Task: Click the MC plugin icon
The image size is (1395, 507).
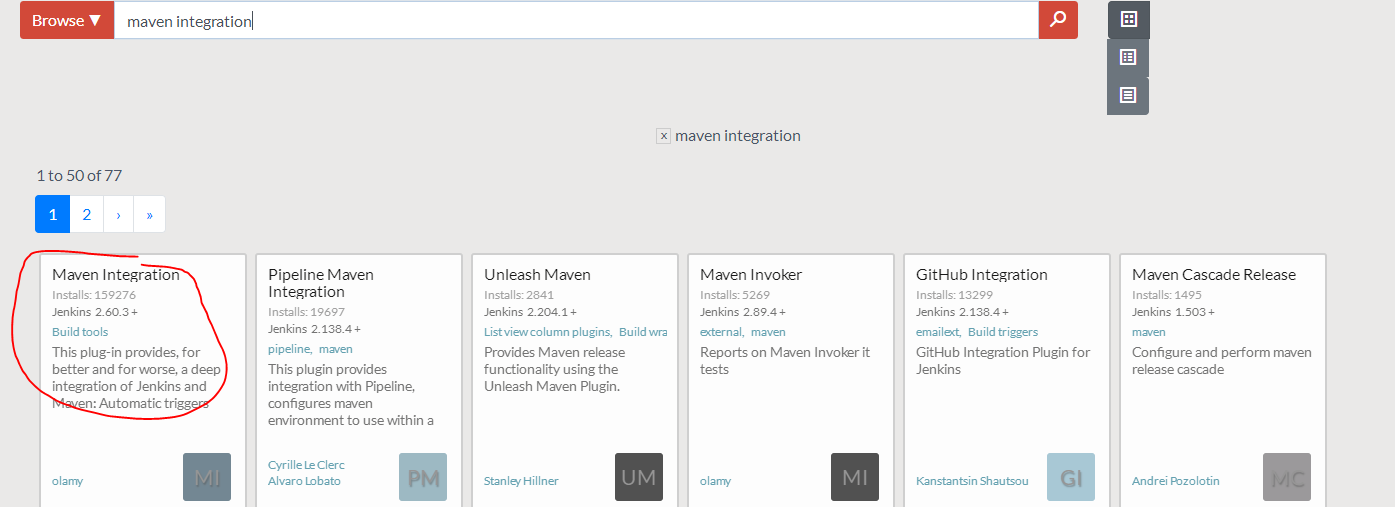Action: [1287, 477]
